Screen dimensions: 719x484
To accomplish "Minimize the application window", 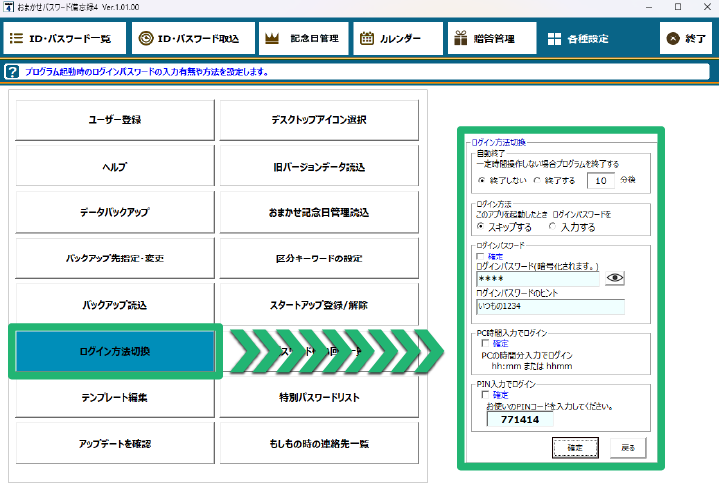I will tap(649, 7).
